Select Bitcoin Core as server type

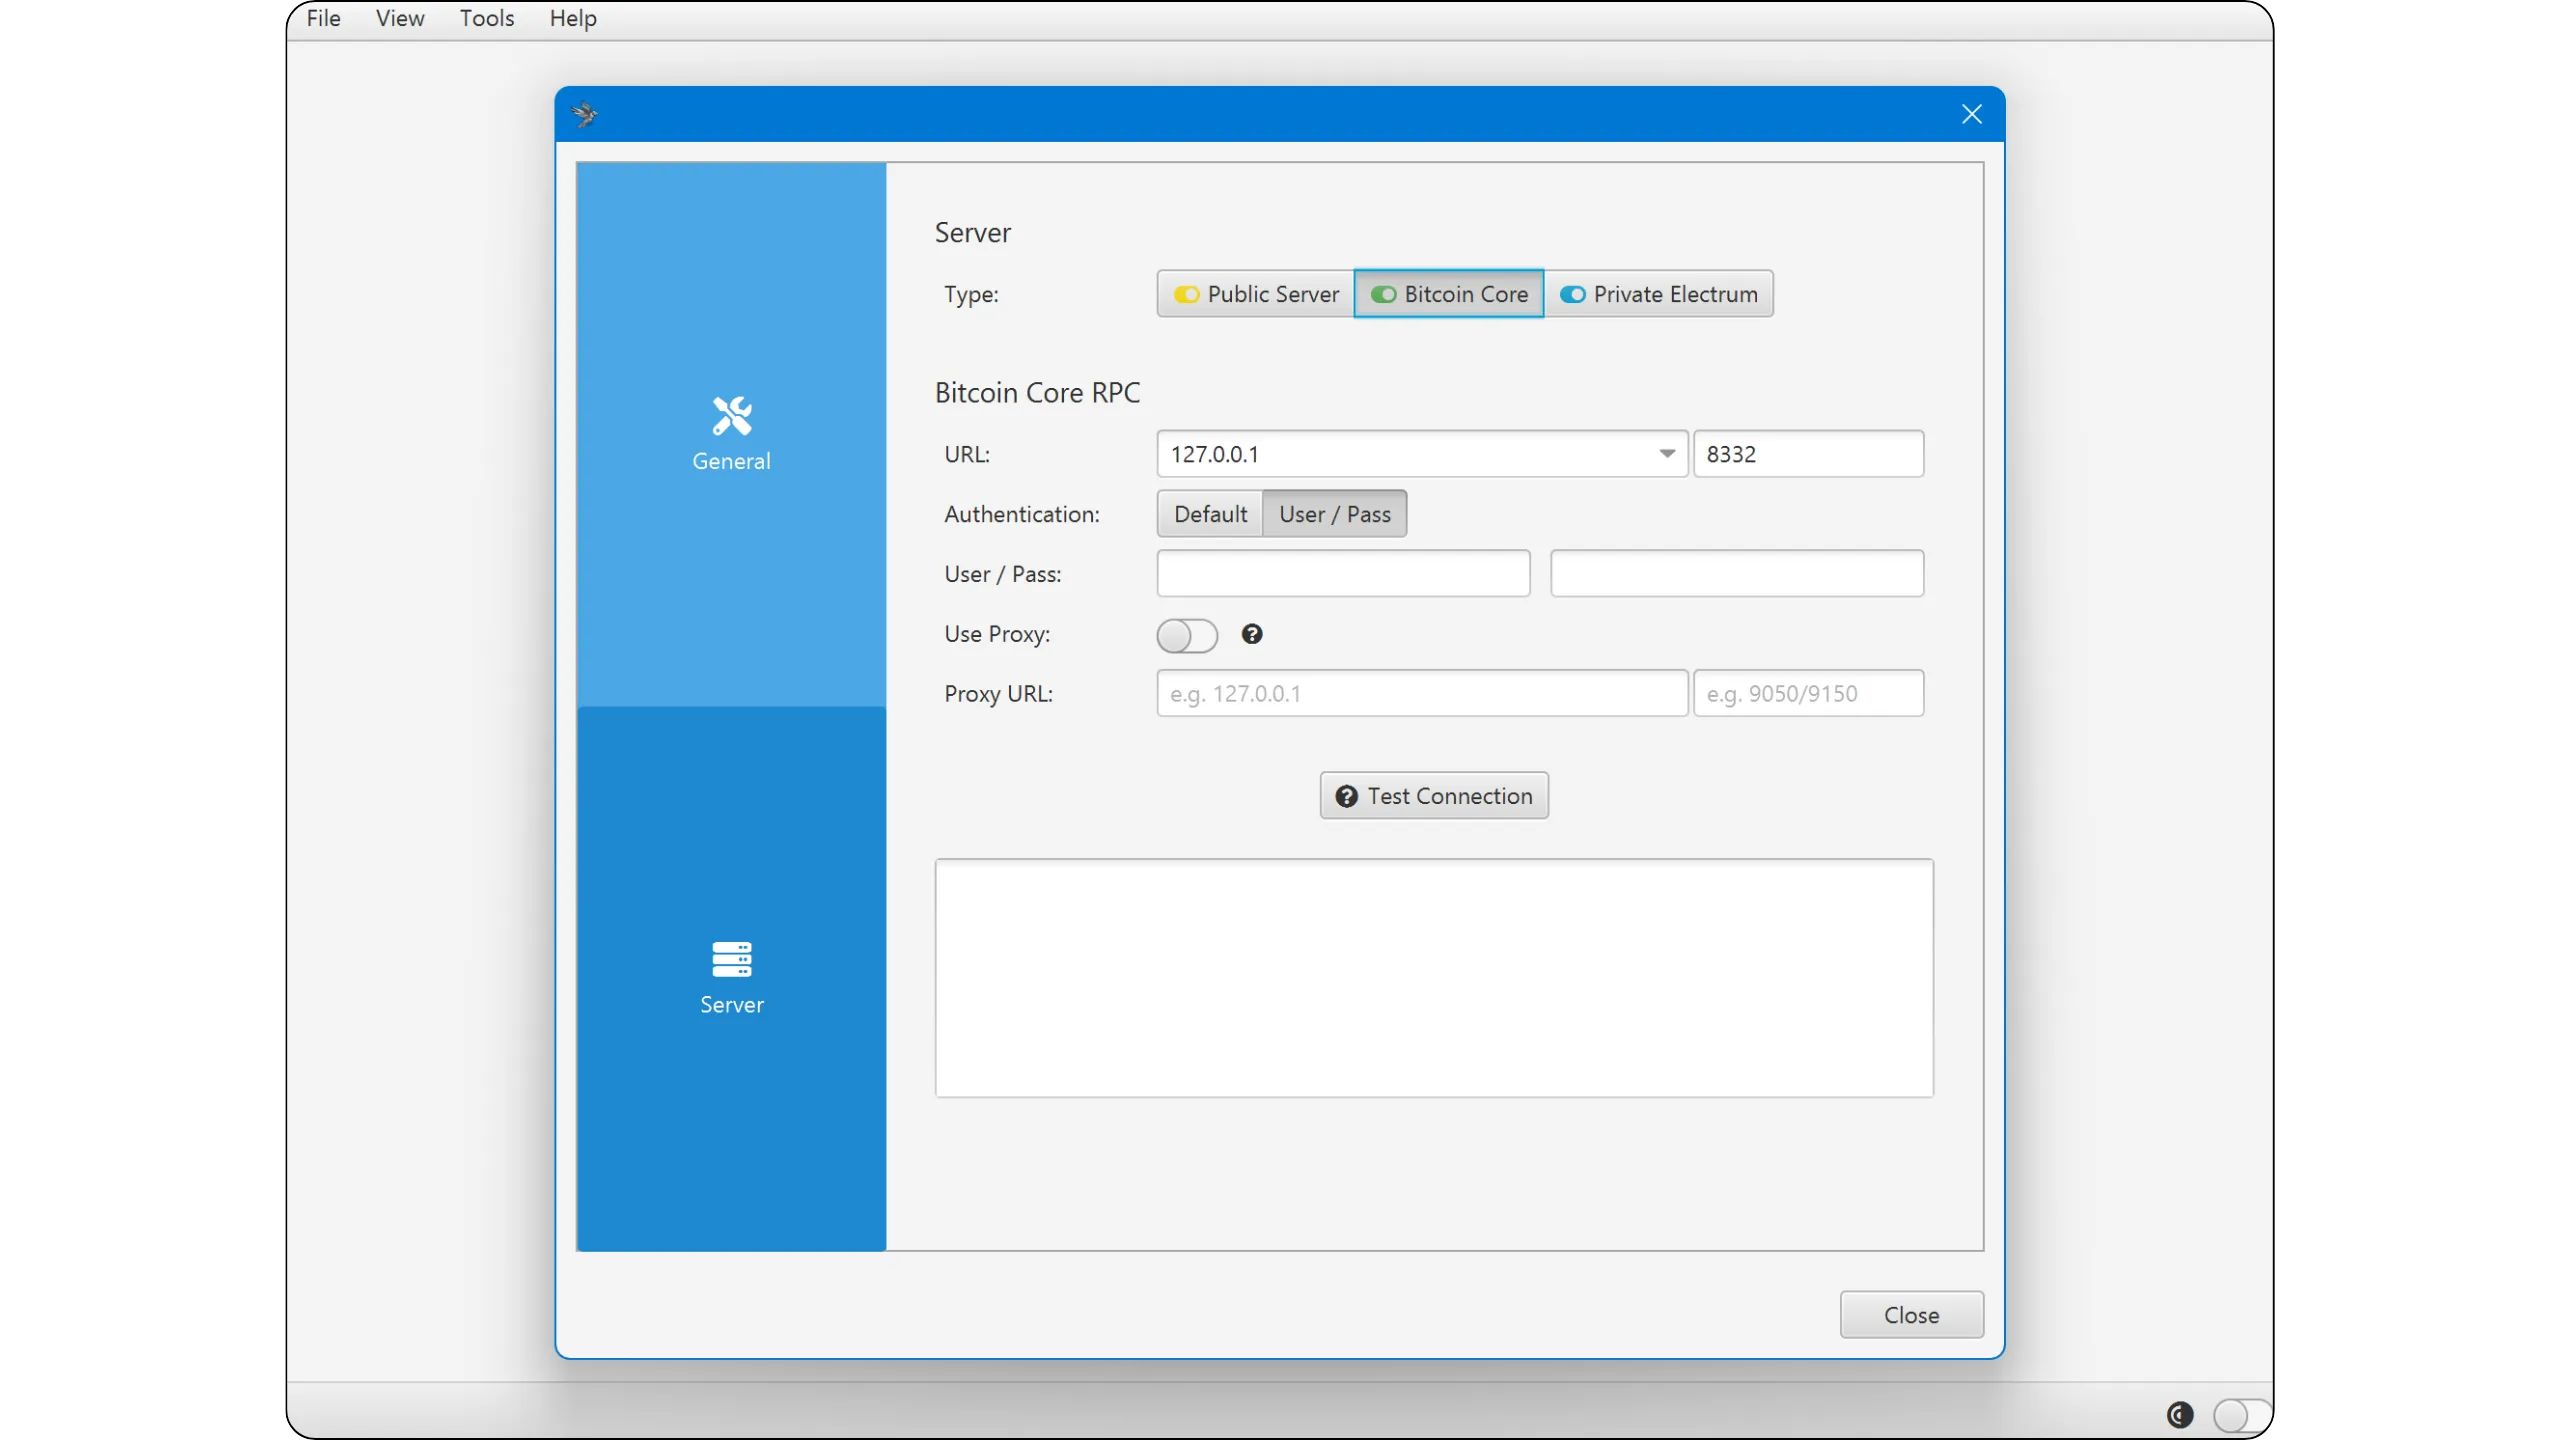[x=1449, y=294]
